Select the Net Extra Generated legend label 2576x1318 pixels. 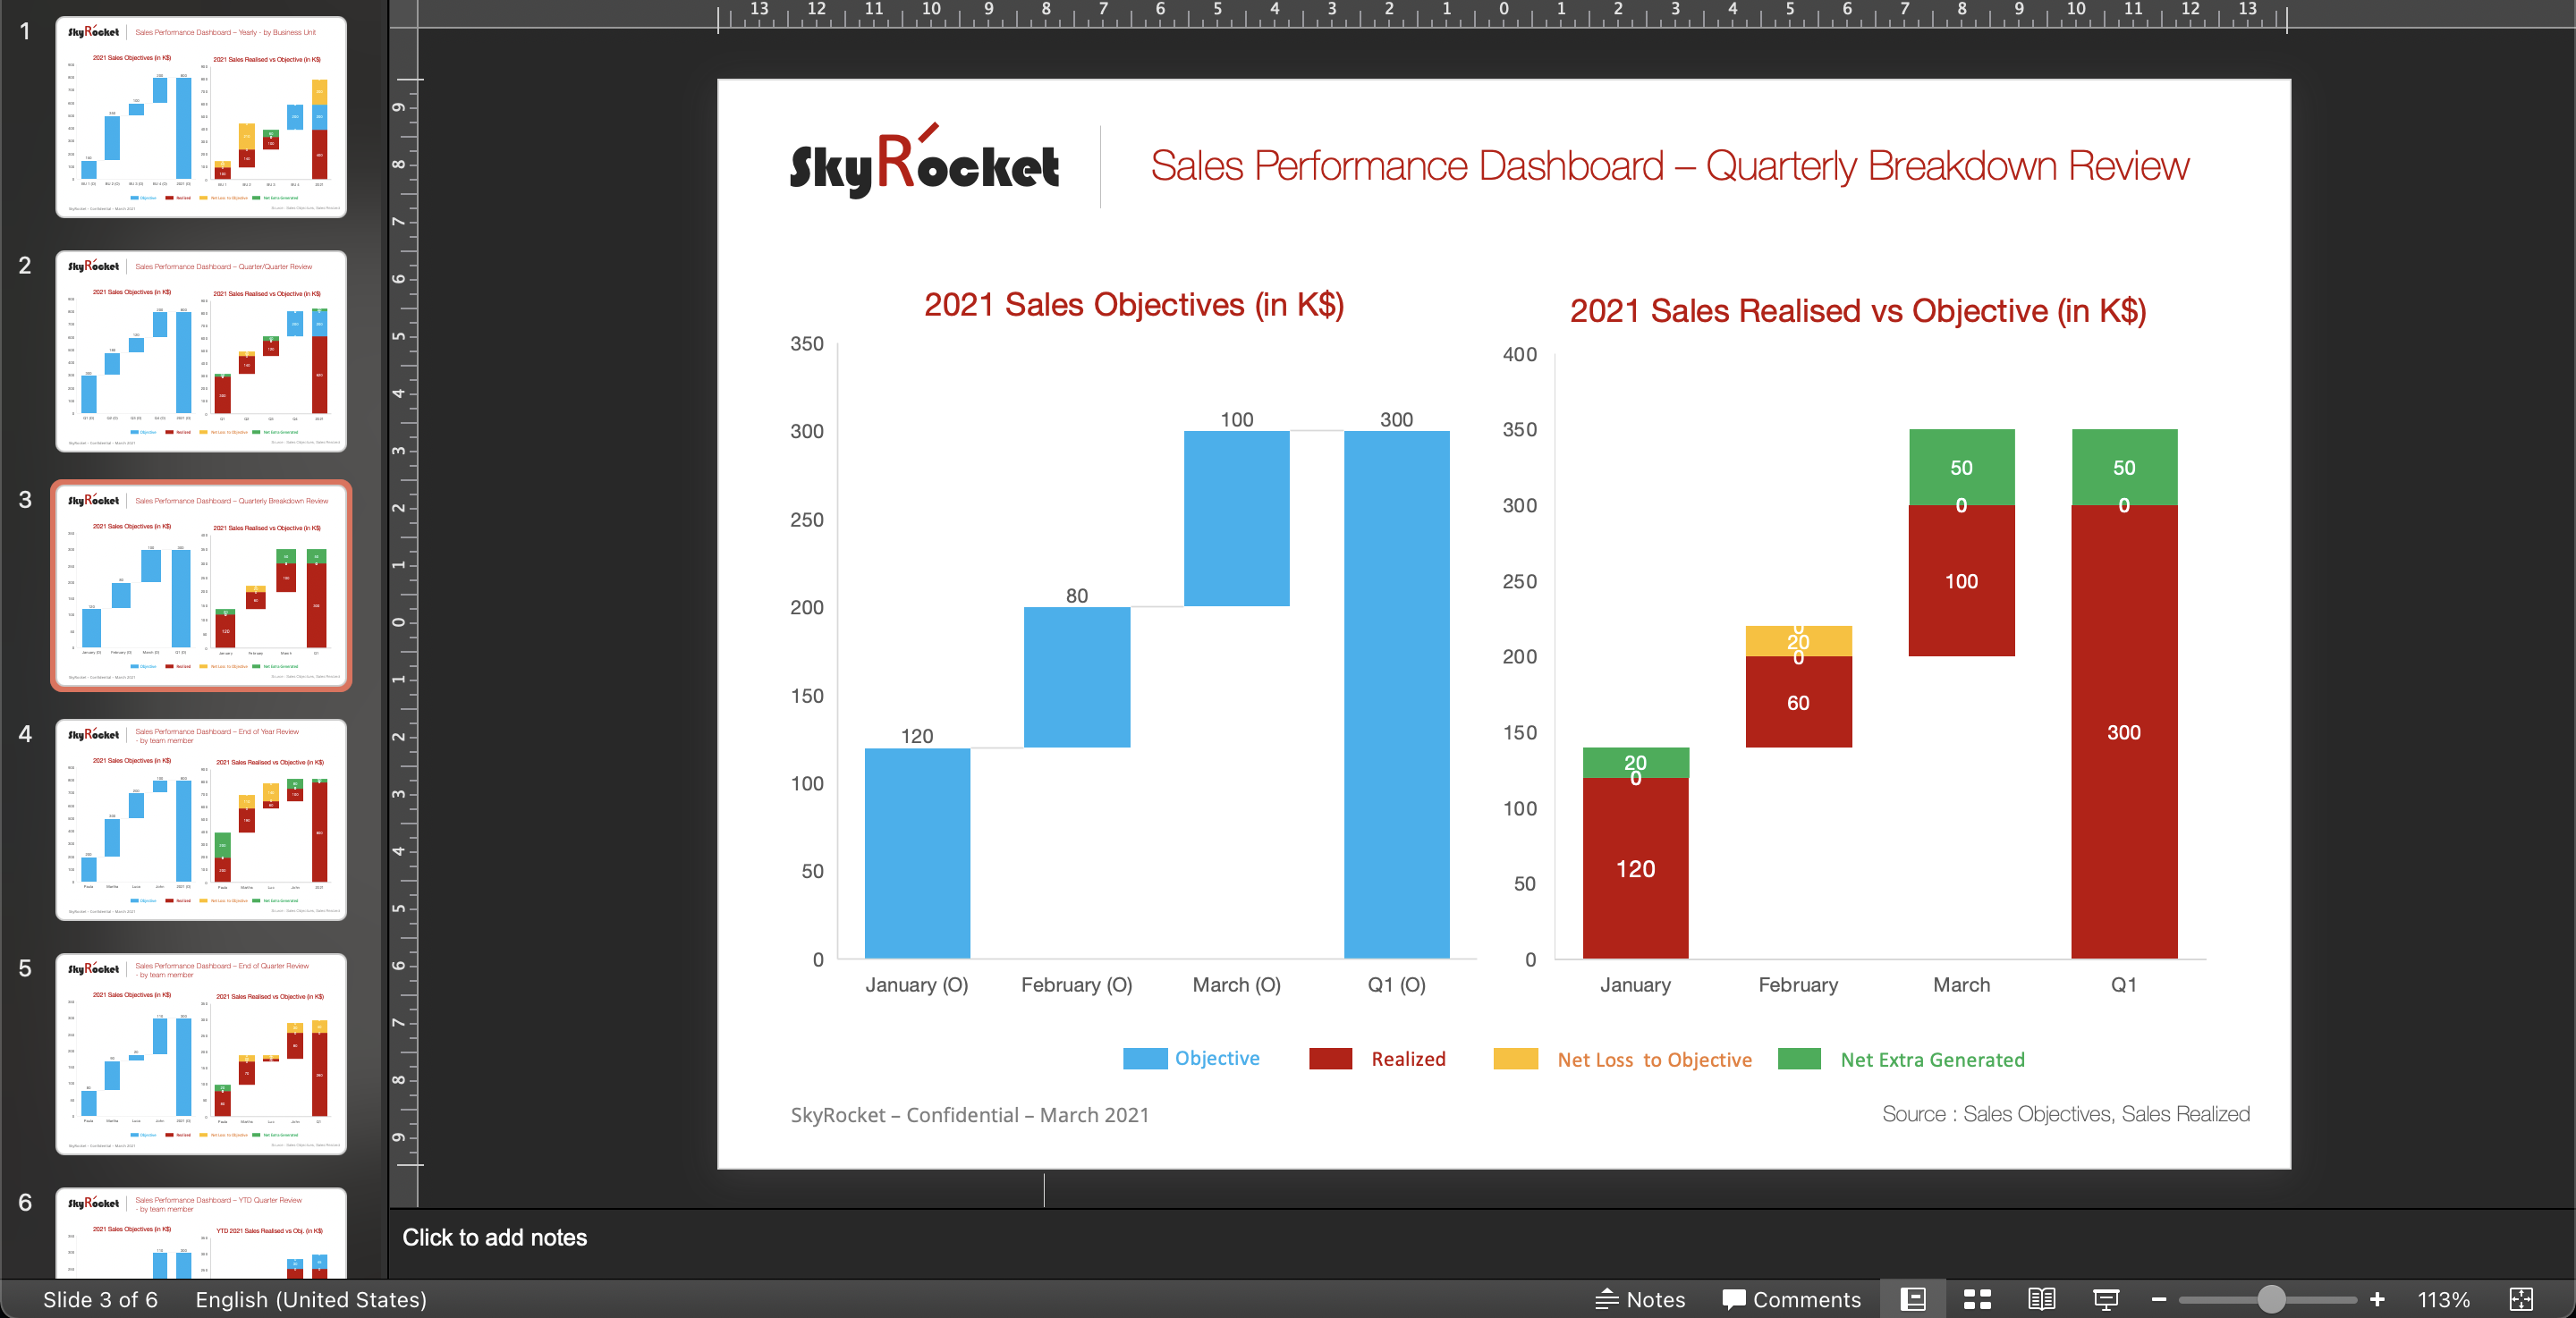pyautogui.click(x=1932, y=1060)
